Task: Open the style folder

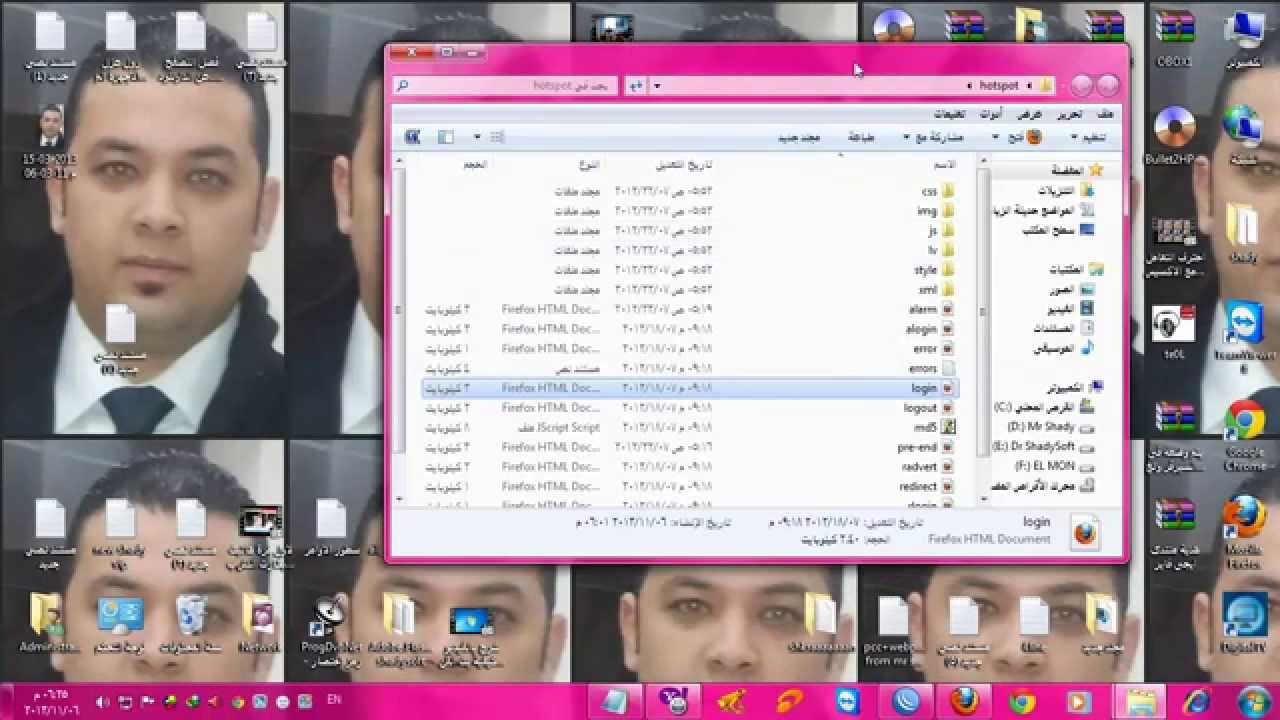Action: coord(935,270)
